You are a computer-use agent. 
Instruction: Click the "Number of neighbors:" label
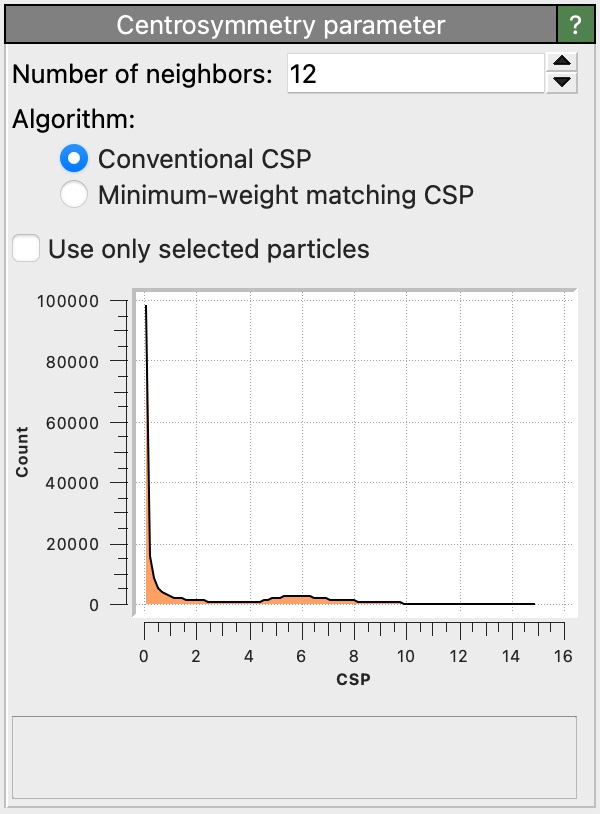pos(142,74)
